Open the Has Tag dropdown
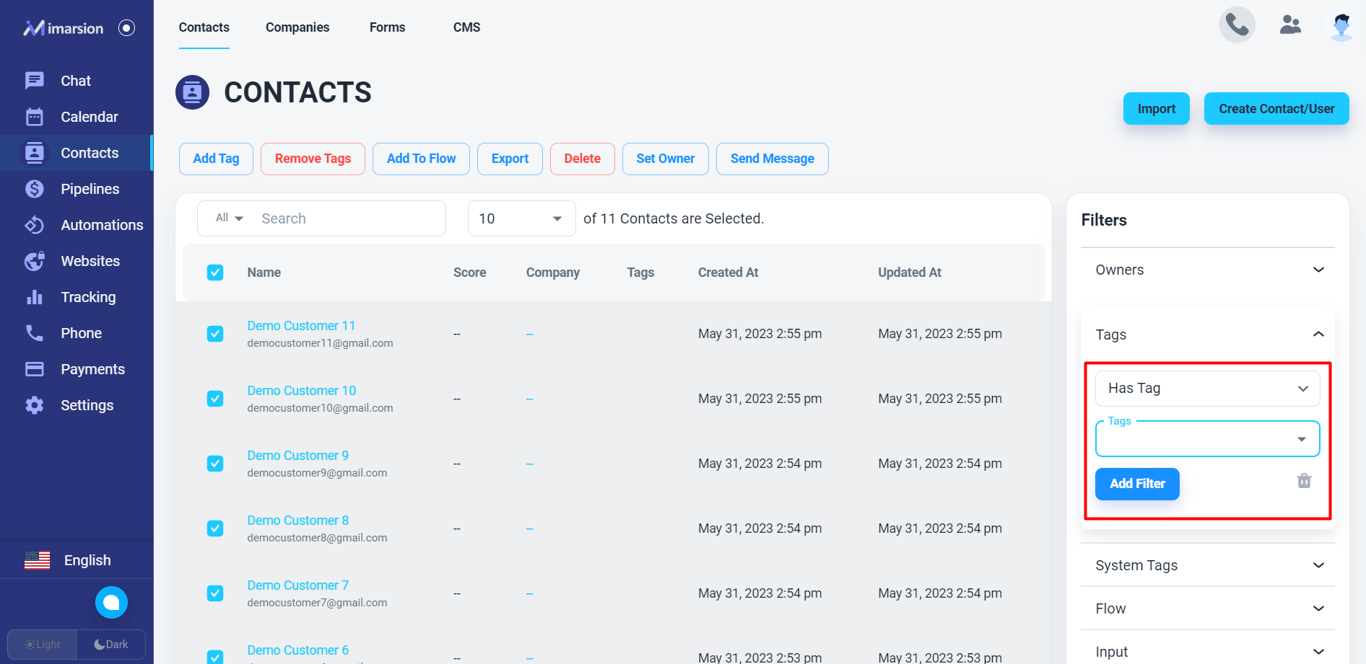 pos(1207,388)
